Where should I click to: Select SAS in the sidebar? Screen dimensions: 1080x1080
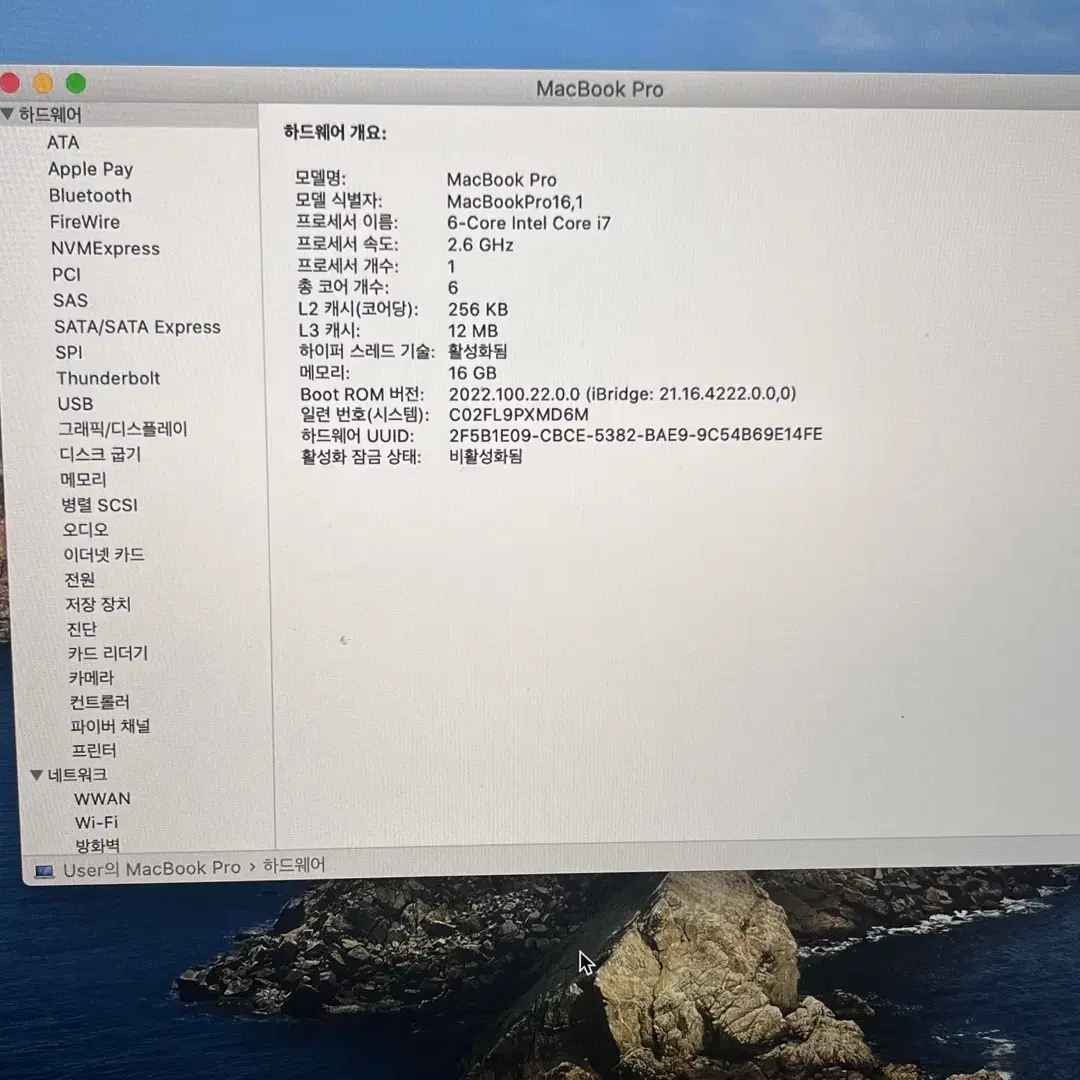pos(70,300)
